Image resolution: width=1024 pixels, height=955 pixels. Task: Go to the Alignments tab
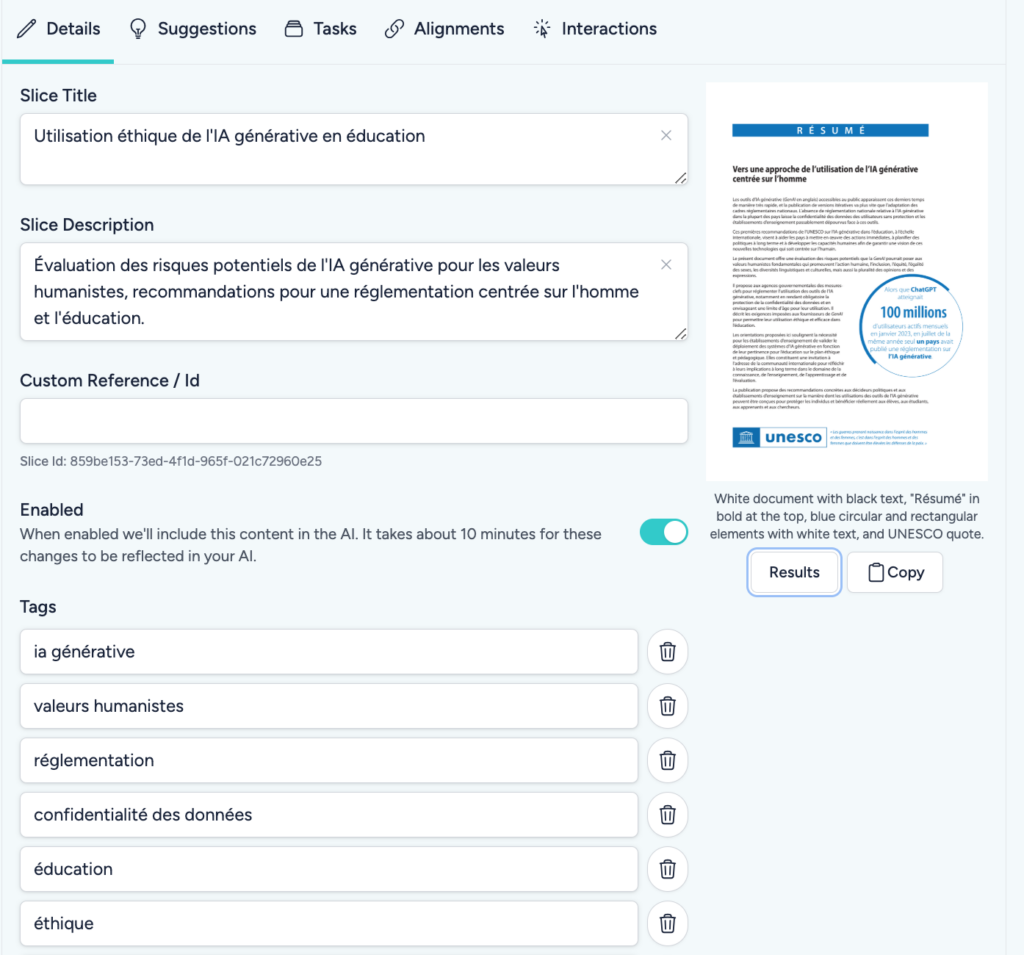pyautogui.click(x=444, y=29)
